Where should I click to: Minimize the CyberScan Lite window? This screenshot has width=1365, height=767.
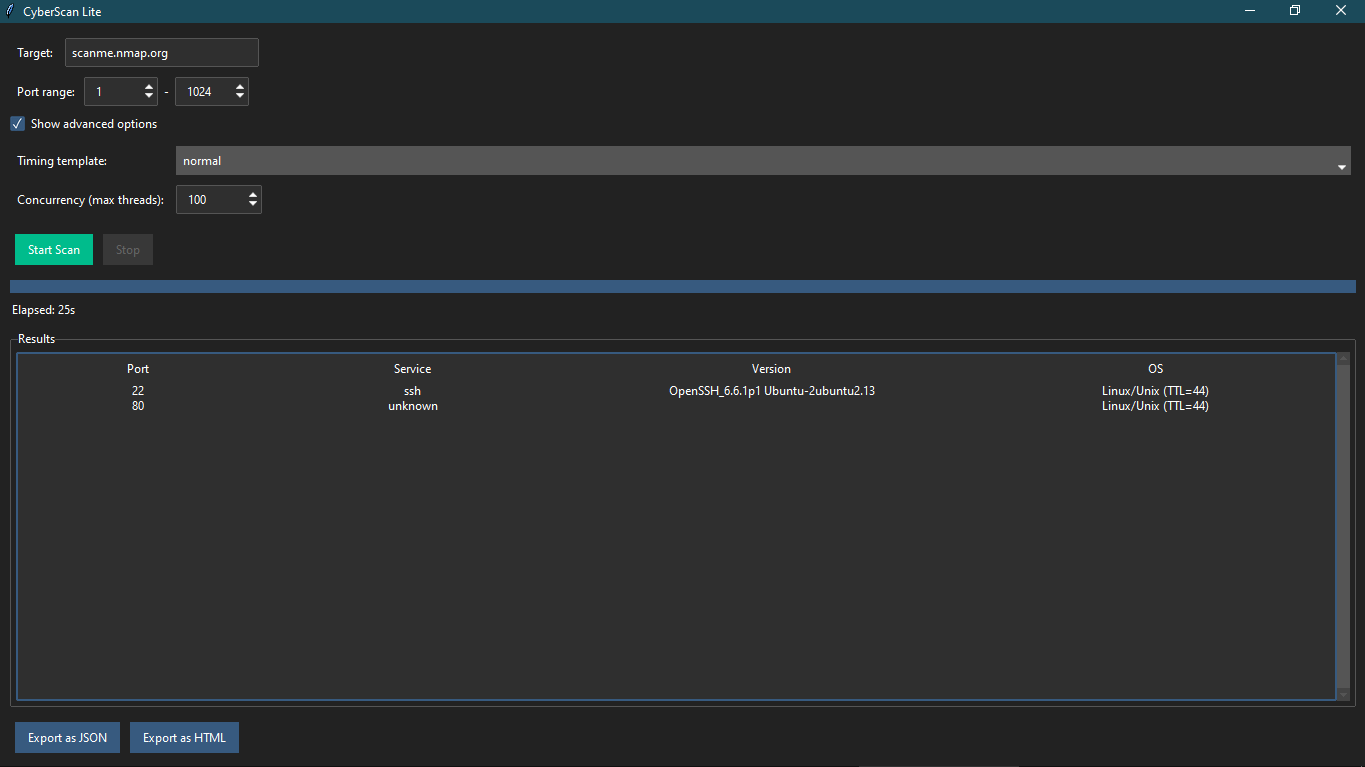pyautogui.click(x=1250, y=11)
